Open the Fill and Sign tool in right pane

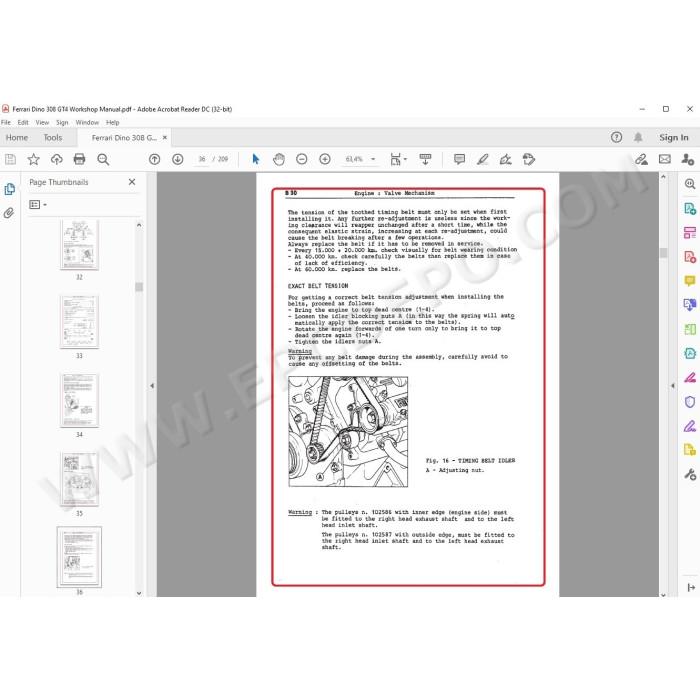(690, 425)
